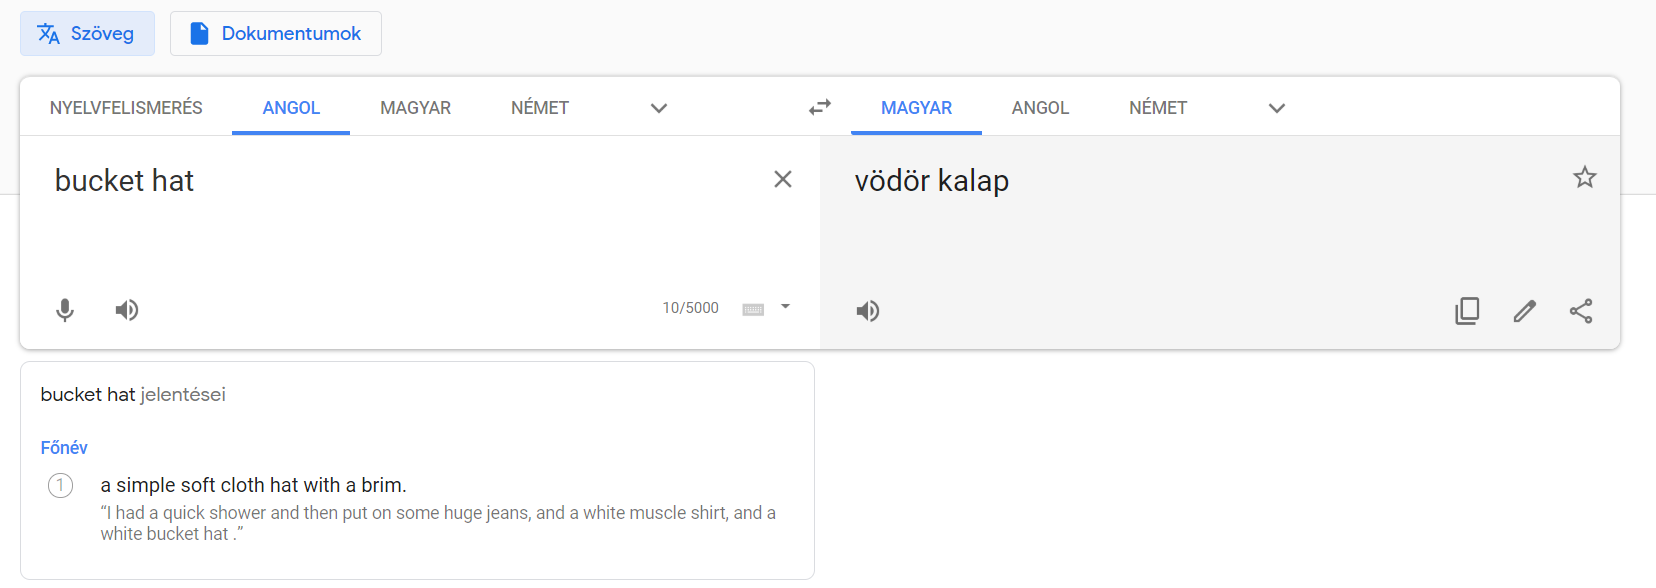Play audio of translation 'vödör kalap'
The height and width of the screenshot is (588, 1656).
click(868, 311)
